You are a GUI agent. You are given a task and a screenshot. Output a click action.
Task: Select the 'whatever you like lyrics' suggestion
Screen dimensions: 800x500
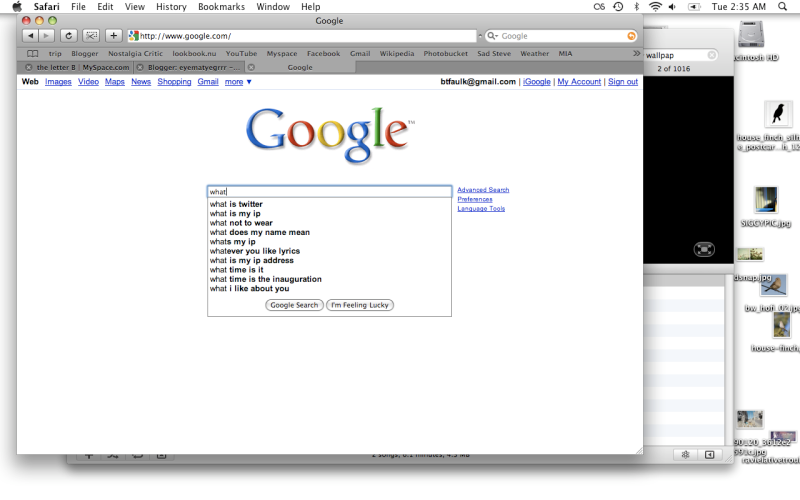point(330,251)
